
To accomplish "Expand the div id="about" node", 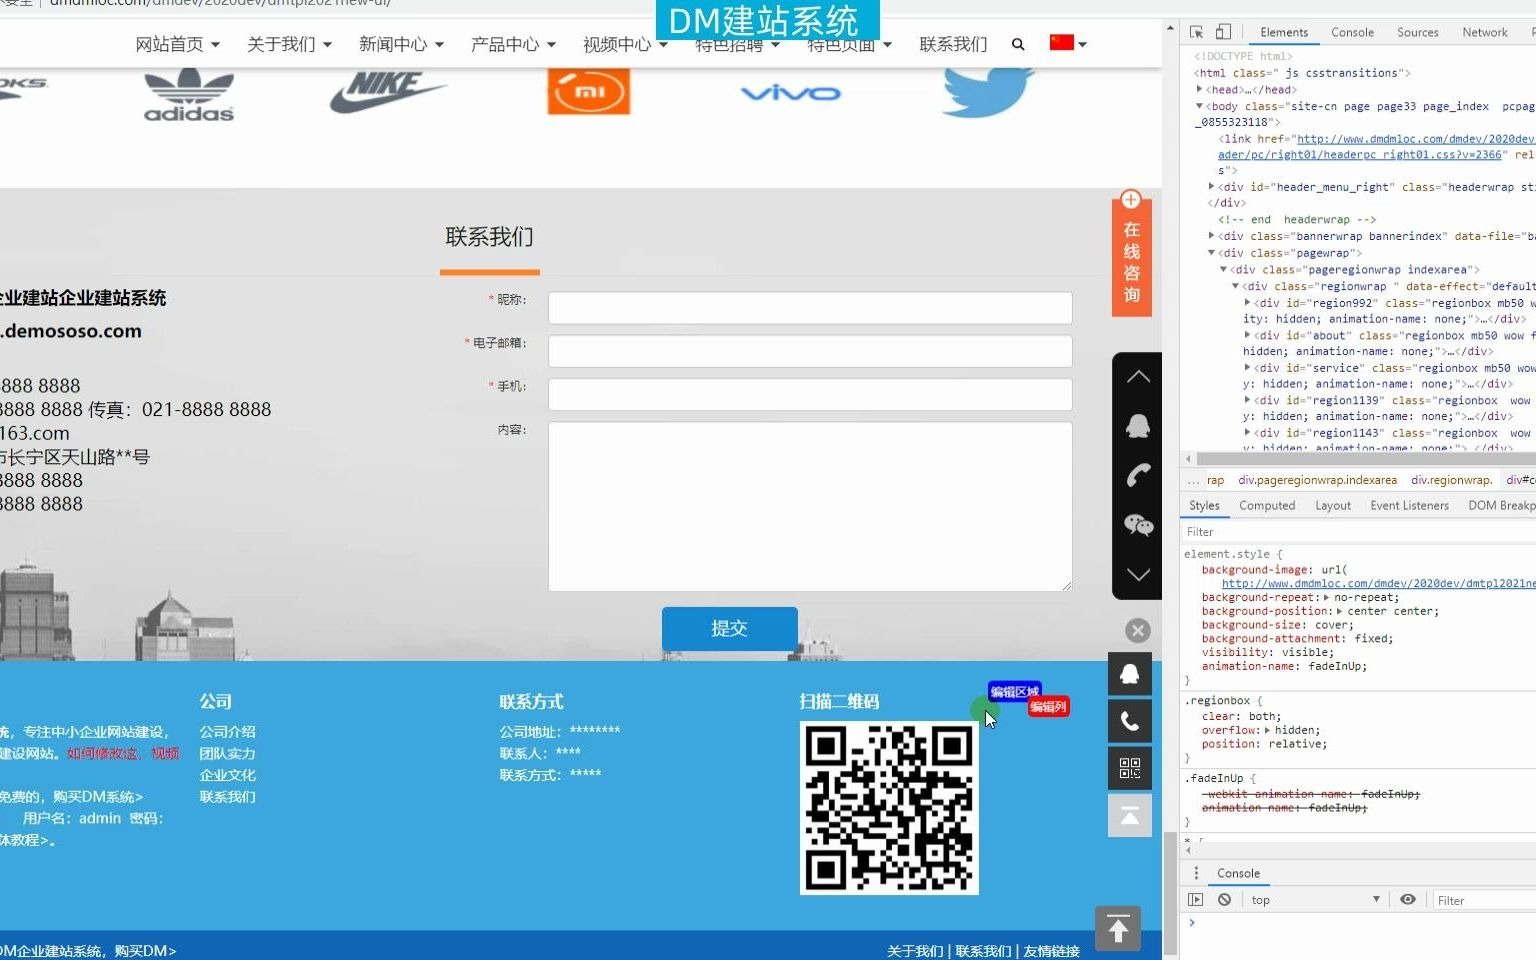I will click(1247, 335).
